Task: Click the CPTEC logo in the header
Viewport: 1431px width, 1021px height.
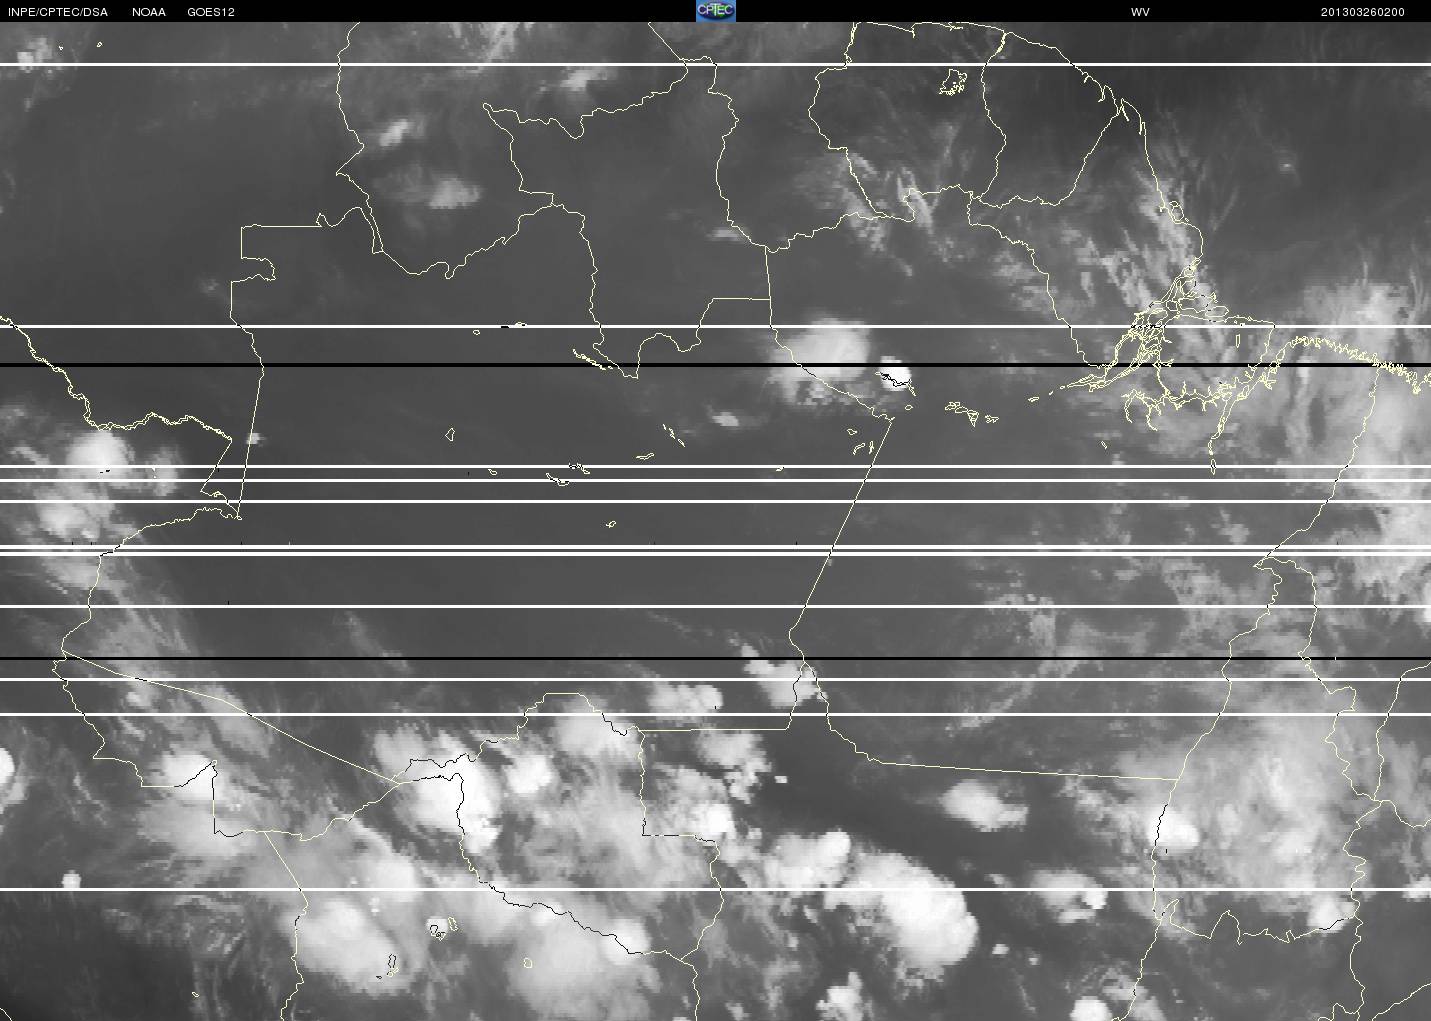Action: [x=715, y=11]
